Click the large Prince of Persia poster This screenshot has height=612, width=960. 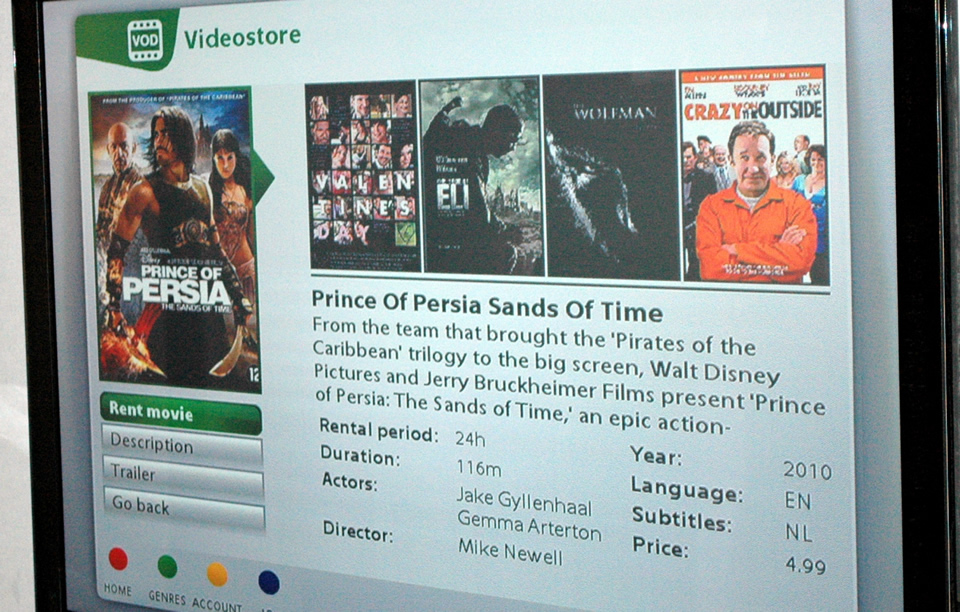(x=174, y=240)
